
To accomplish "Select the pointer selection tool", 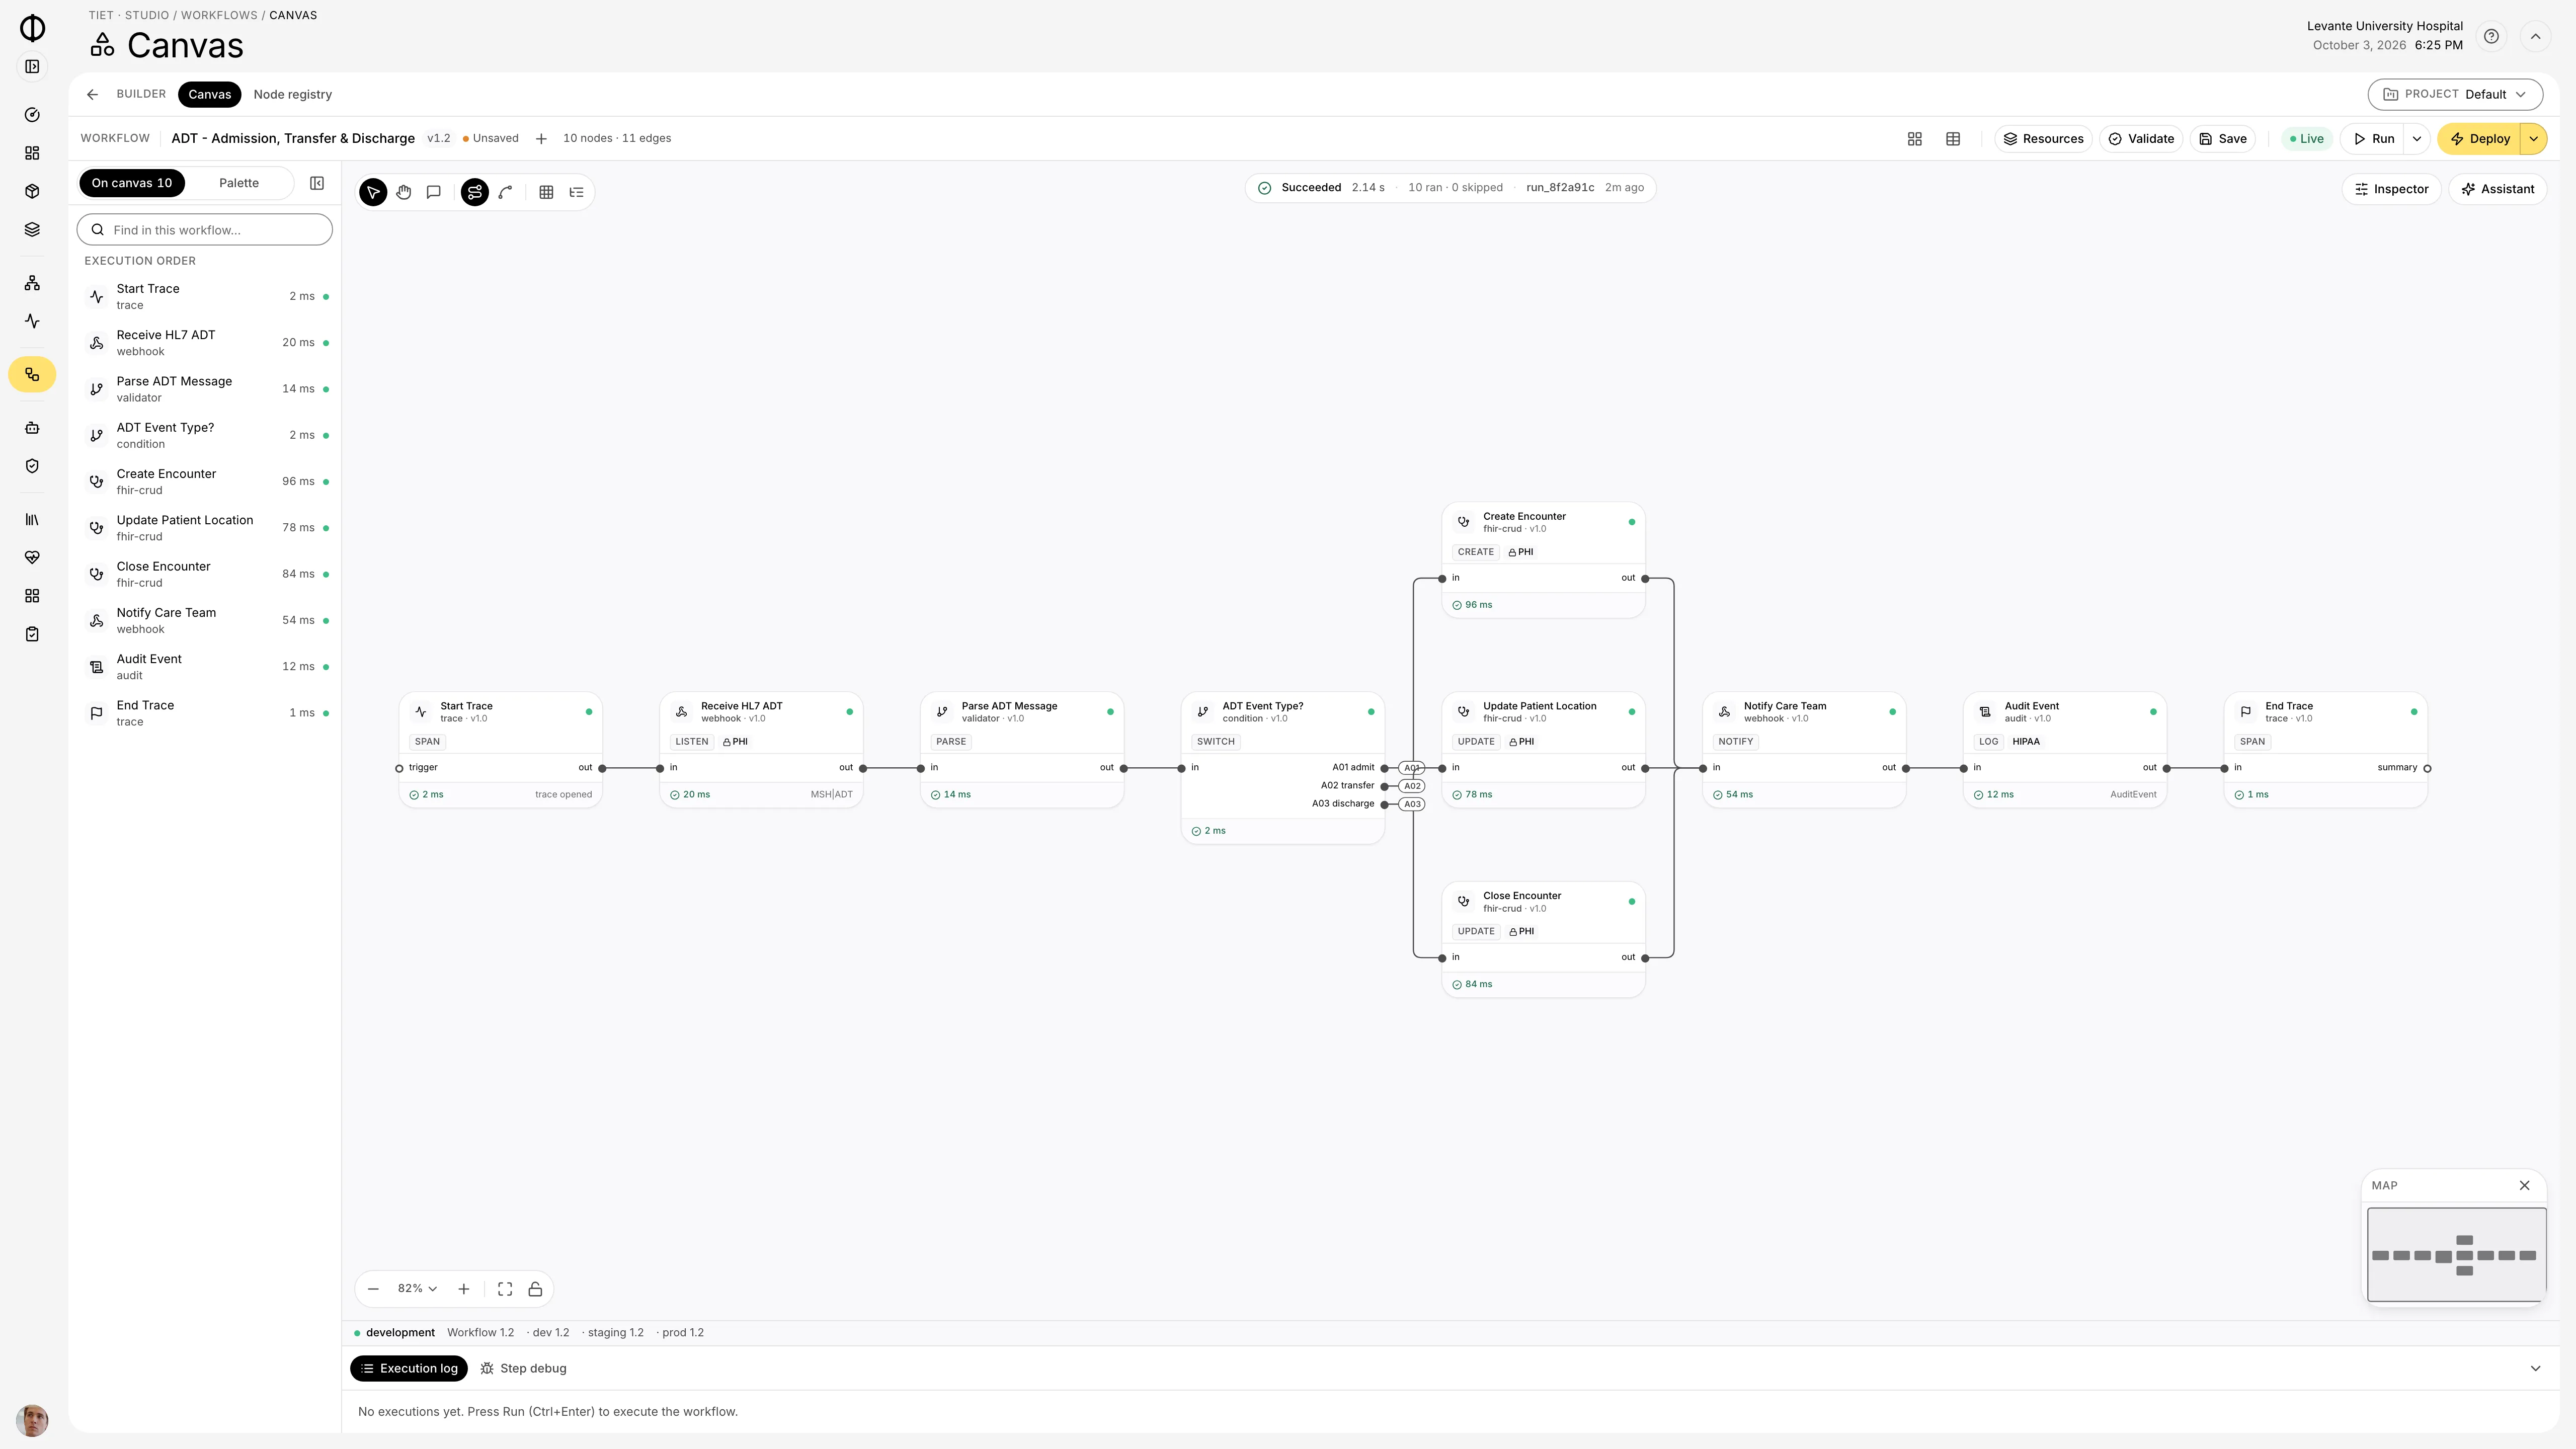I will 373,192.
